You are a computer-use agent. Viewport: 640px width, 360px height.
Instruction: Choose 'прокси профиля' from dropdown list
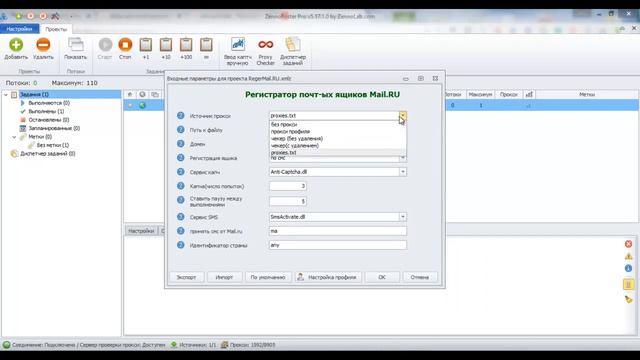coord(338,131)
